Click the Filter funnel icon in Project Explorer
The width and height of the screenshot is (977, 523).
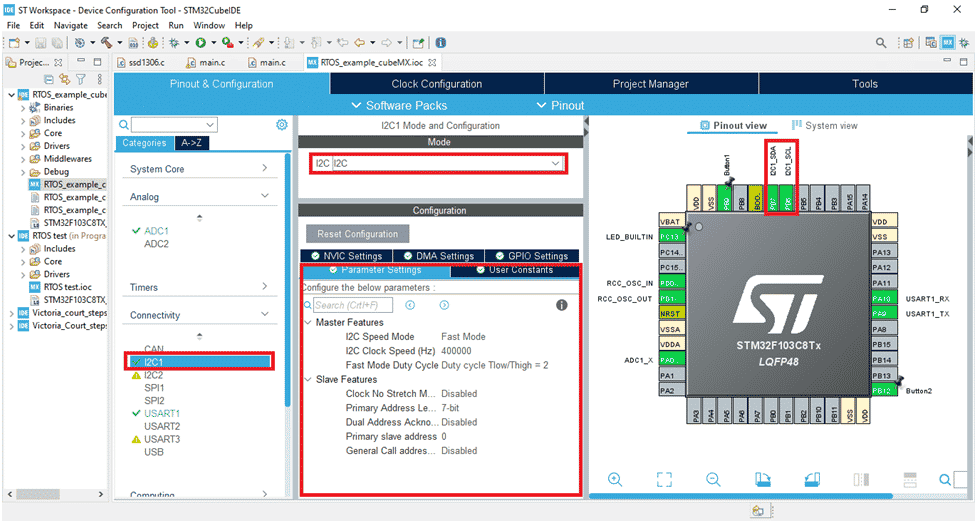pos(80,79)
